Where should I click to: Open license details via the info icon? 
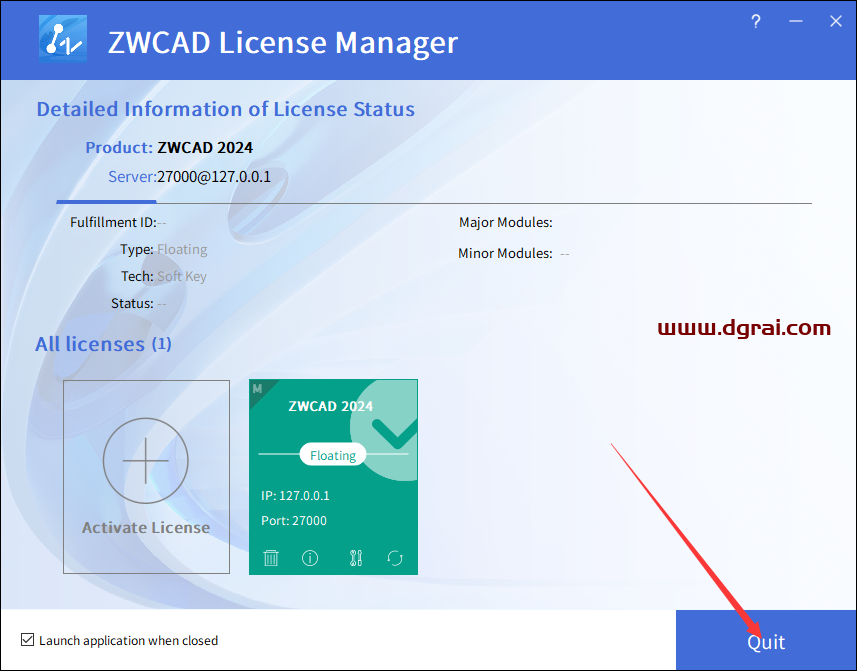[x=310, y=558]
